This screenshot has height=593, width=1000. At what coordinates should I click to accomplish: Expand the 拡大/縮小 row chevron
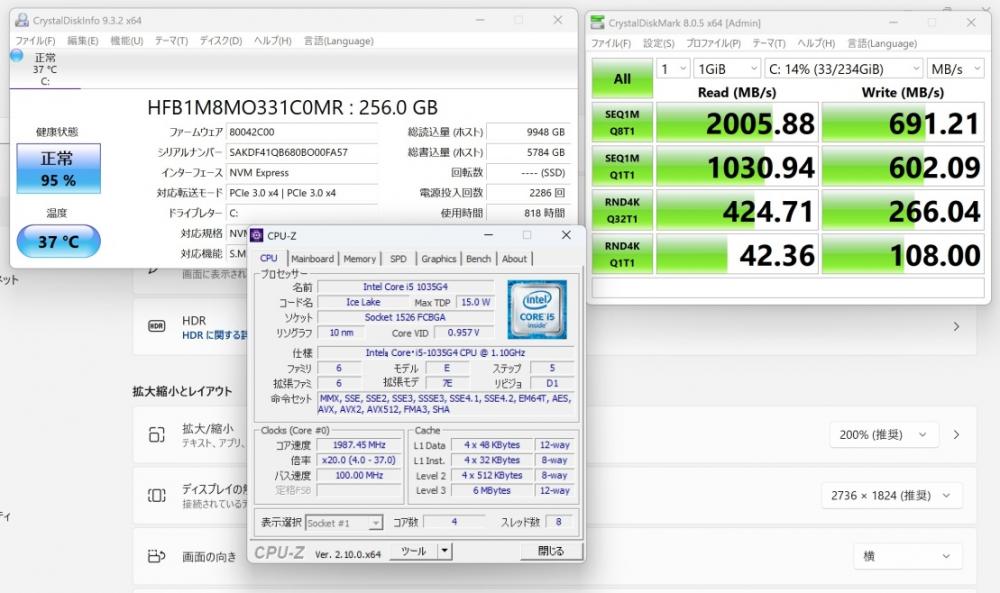956,435
